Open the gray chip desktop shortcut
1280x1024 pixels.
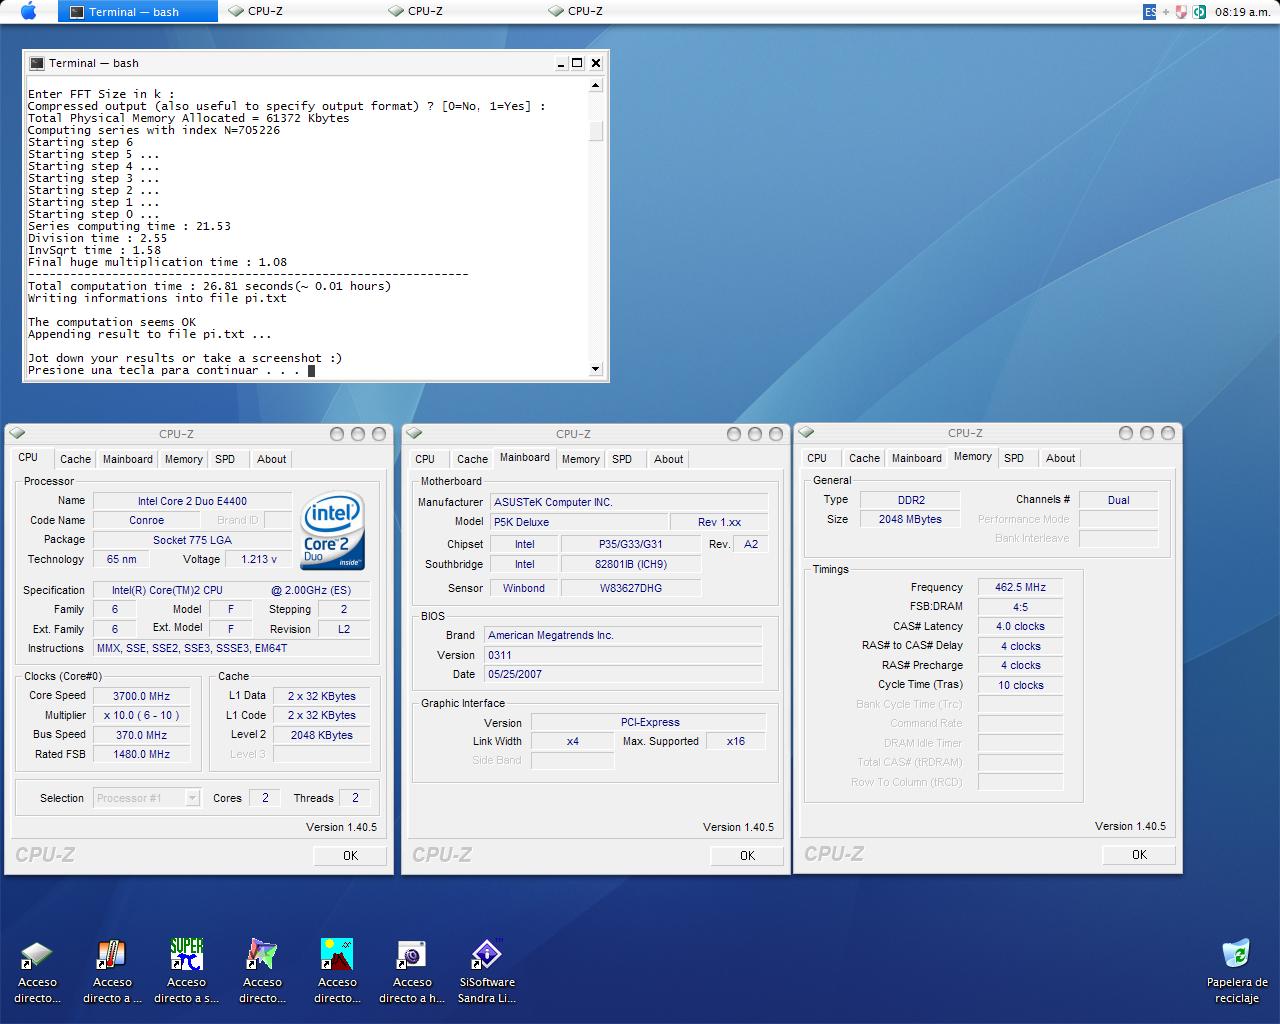(x=37, y=954)
